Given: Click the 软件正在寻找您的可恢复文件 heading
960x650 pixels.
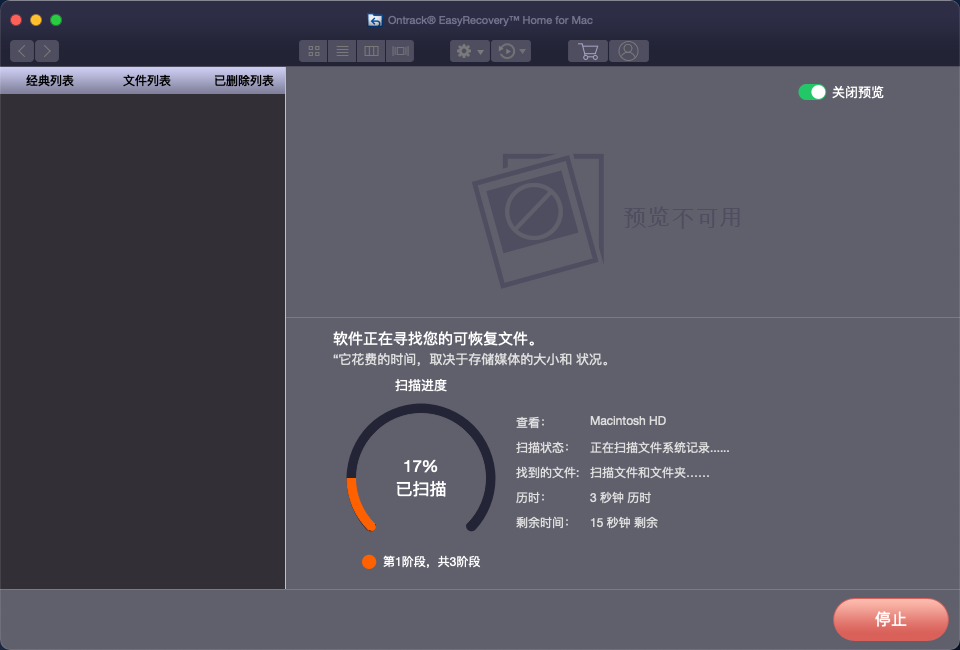Looking at the screenshot, I should tap(436, 338).
